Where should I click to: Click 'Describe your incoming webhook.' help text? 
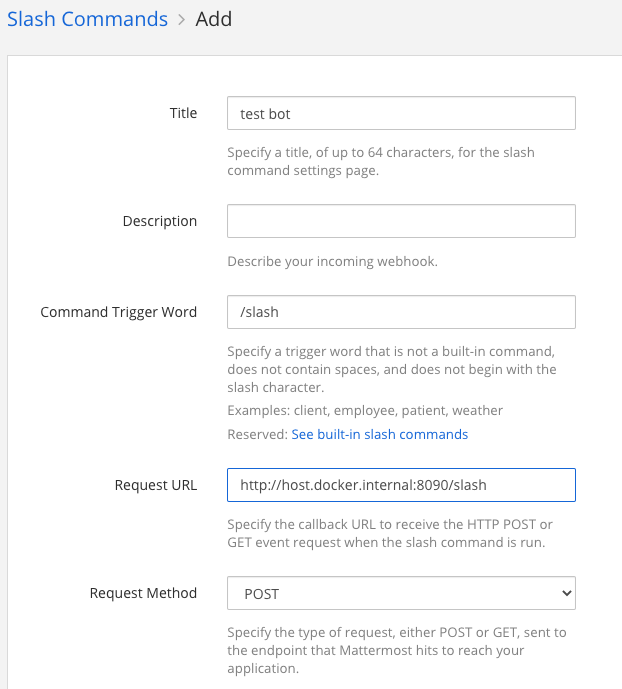333,261
